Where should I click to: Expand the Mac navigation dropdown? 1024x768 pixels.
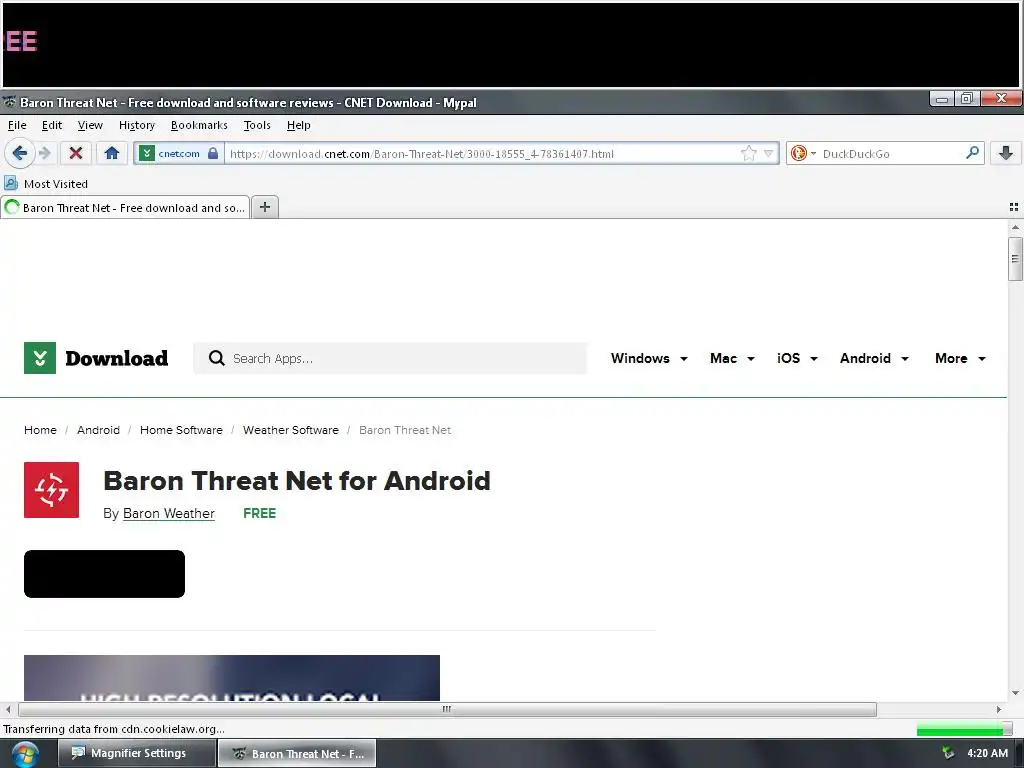[732, 358]
